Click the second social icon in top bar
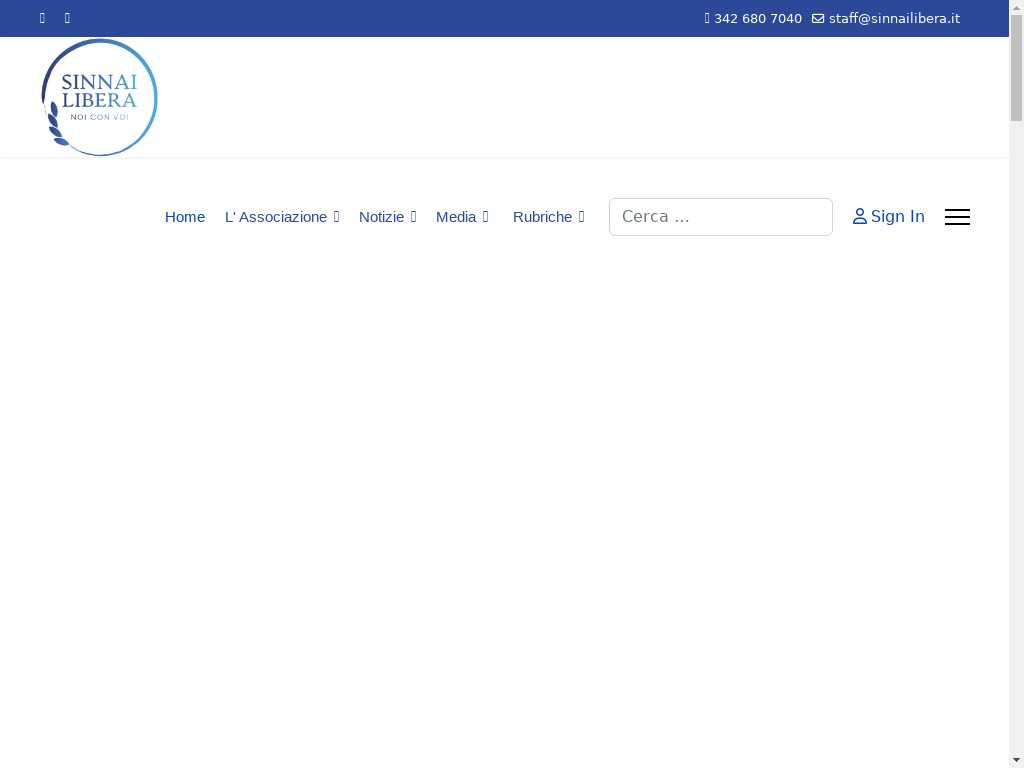1024x768 pixels. click(68, 18)
